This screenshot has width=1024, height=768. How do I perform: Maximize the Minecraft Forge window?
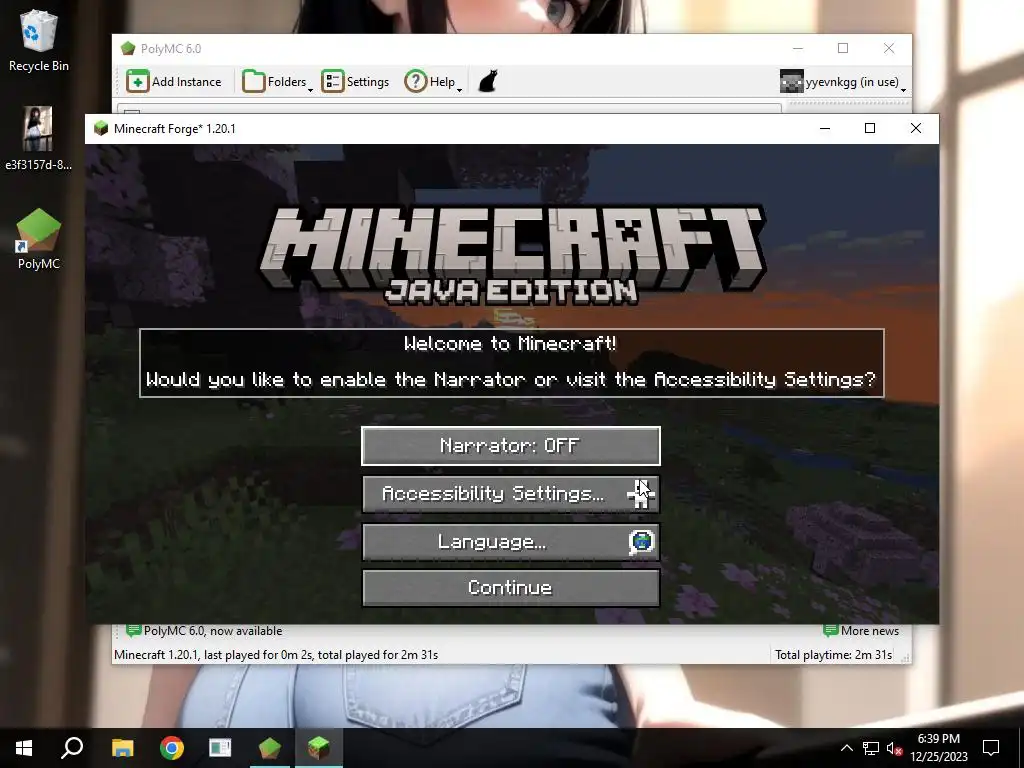[x=870, y=129]
